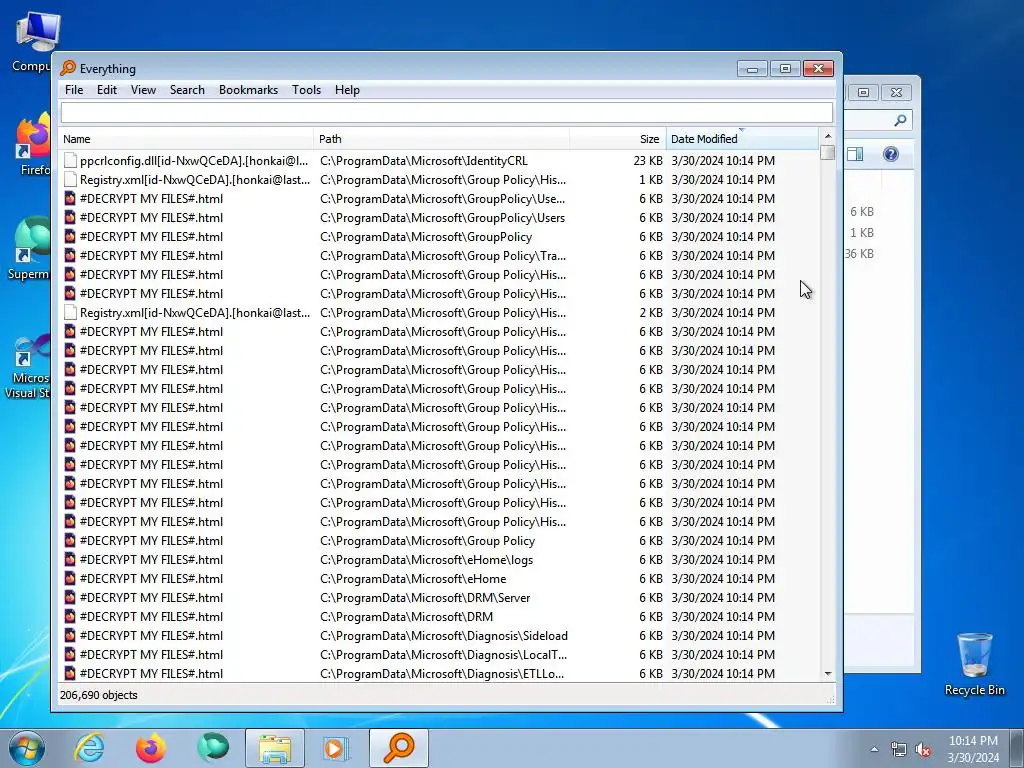
Task: Select the ransom note in Diagnosis\ETLLo... path
Action: point(438,673)
